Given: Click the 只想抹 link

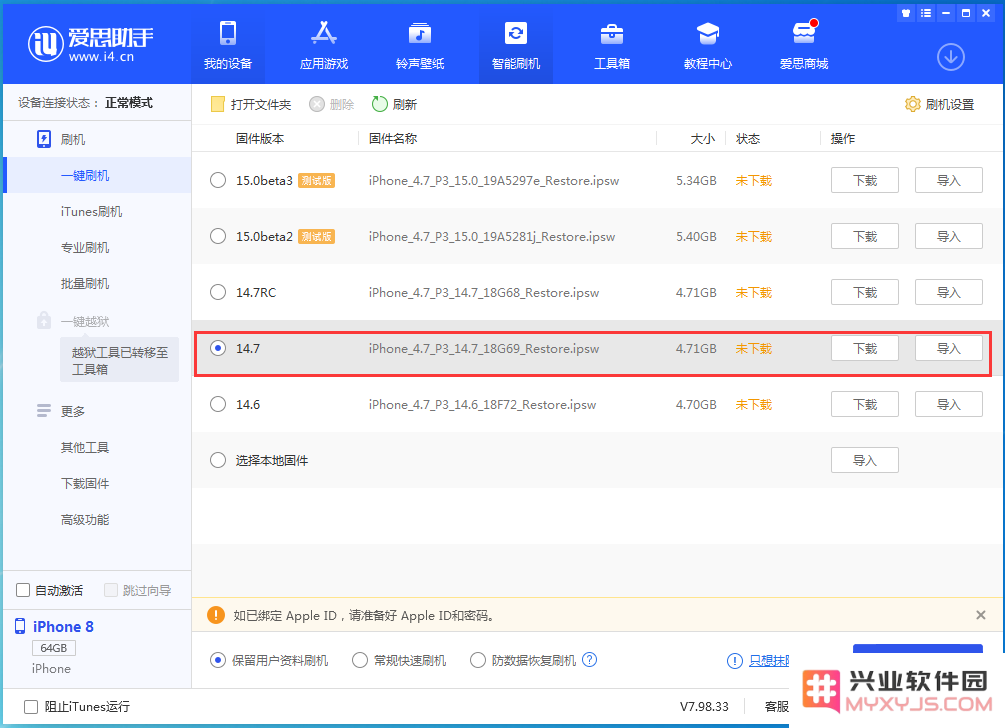Looking at the screenshot, I should pyautogui.click(x=769, y=661).
